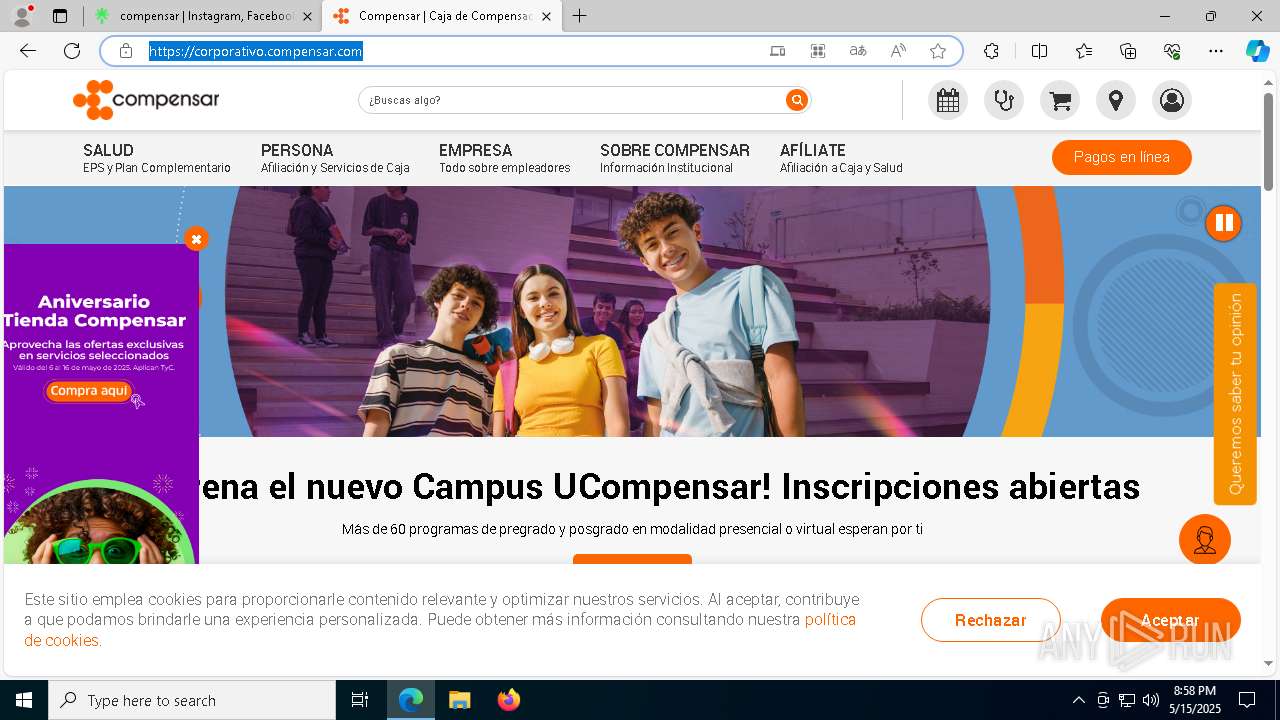Open Collections icon in toolbar
This screenshot has width=1280, height=720.
(1128, 51)
